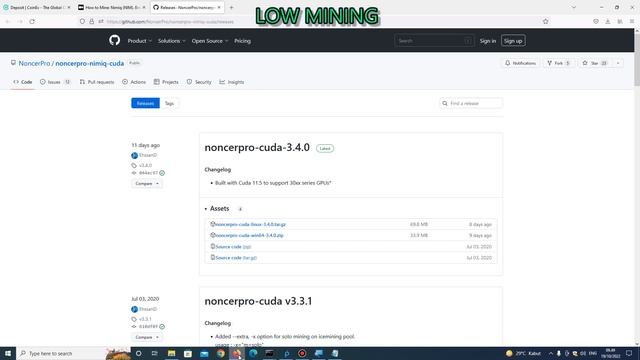Open noncerpro-cuda-3.4.0 release title
Screen dimensions: 640x360
pos(257,147)
